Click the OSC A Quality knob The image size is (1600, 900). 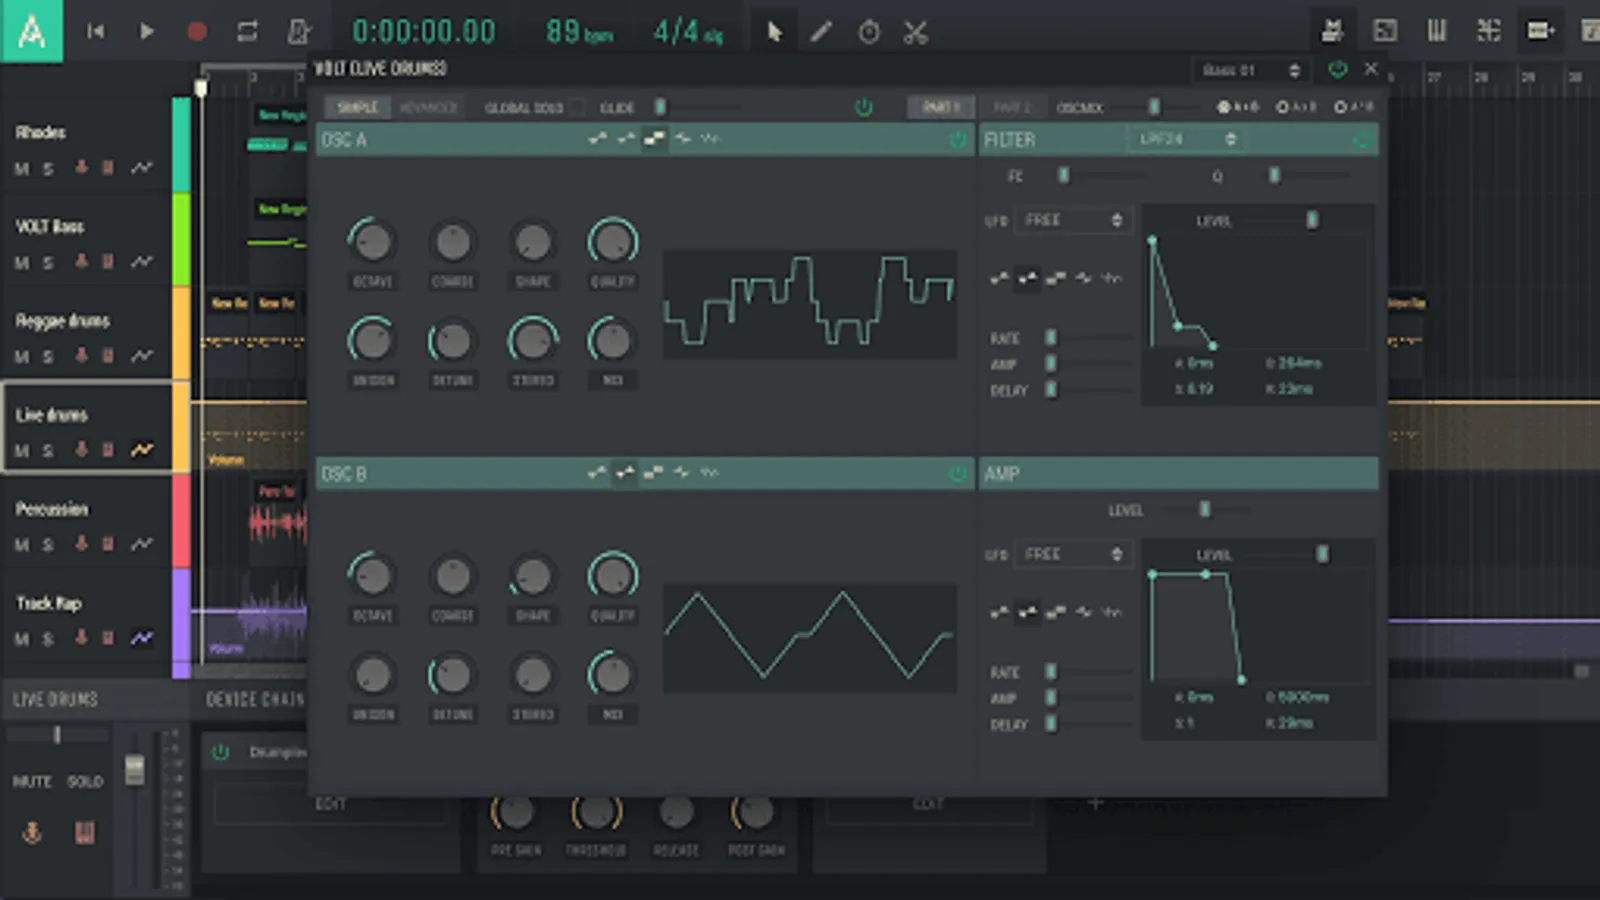pyautogui.click(x=613, y=241)
